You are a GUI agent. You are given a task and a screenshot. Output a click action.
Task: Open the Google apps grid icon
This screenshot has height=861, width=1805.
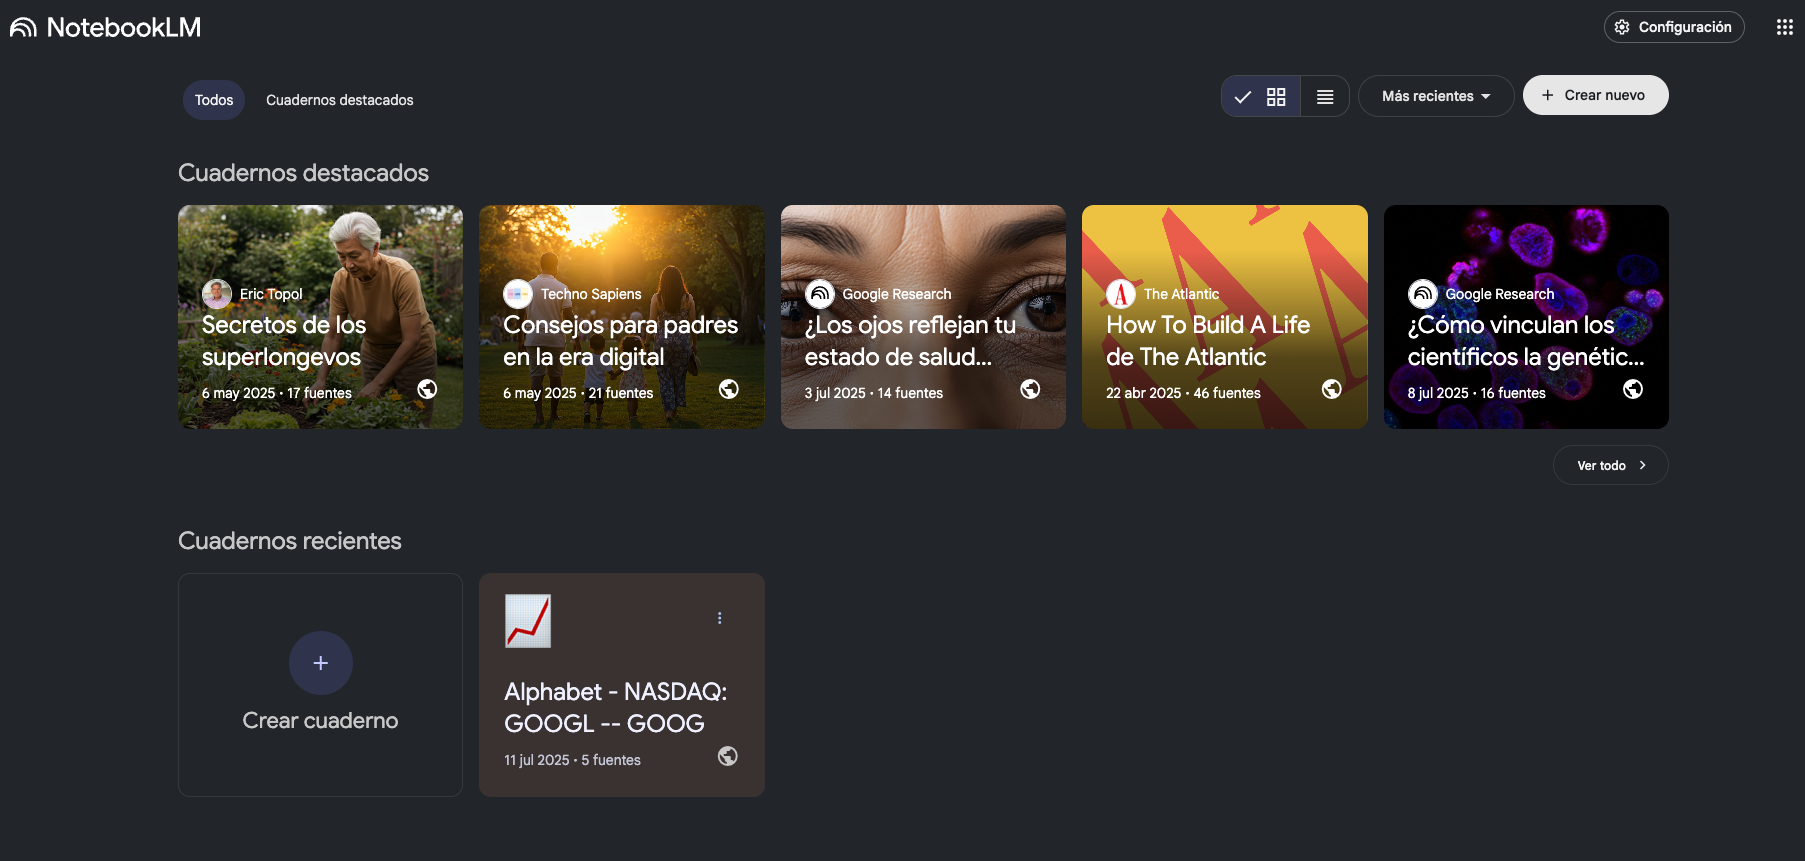click(x=1784, y=27)
